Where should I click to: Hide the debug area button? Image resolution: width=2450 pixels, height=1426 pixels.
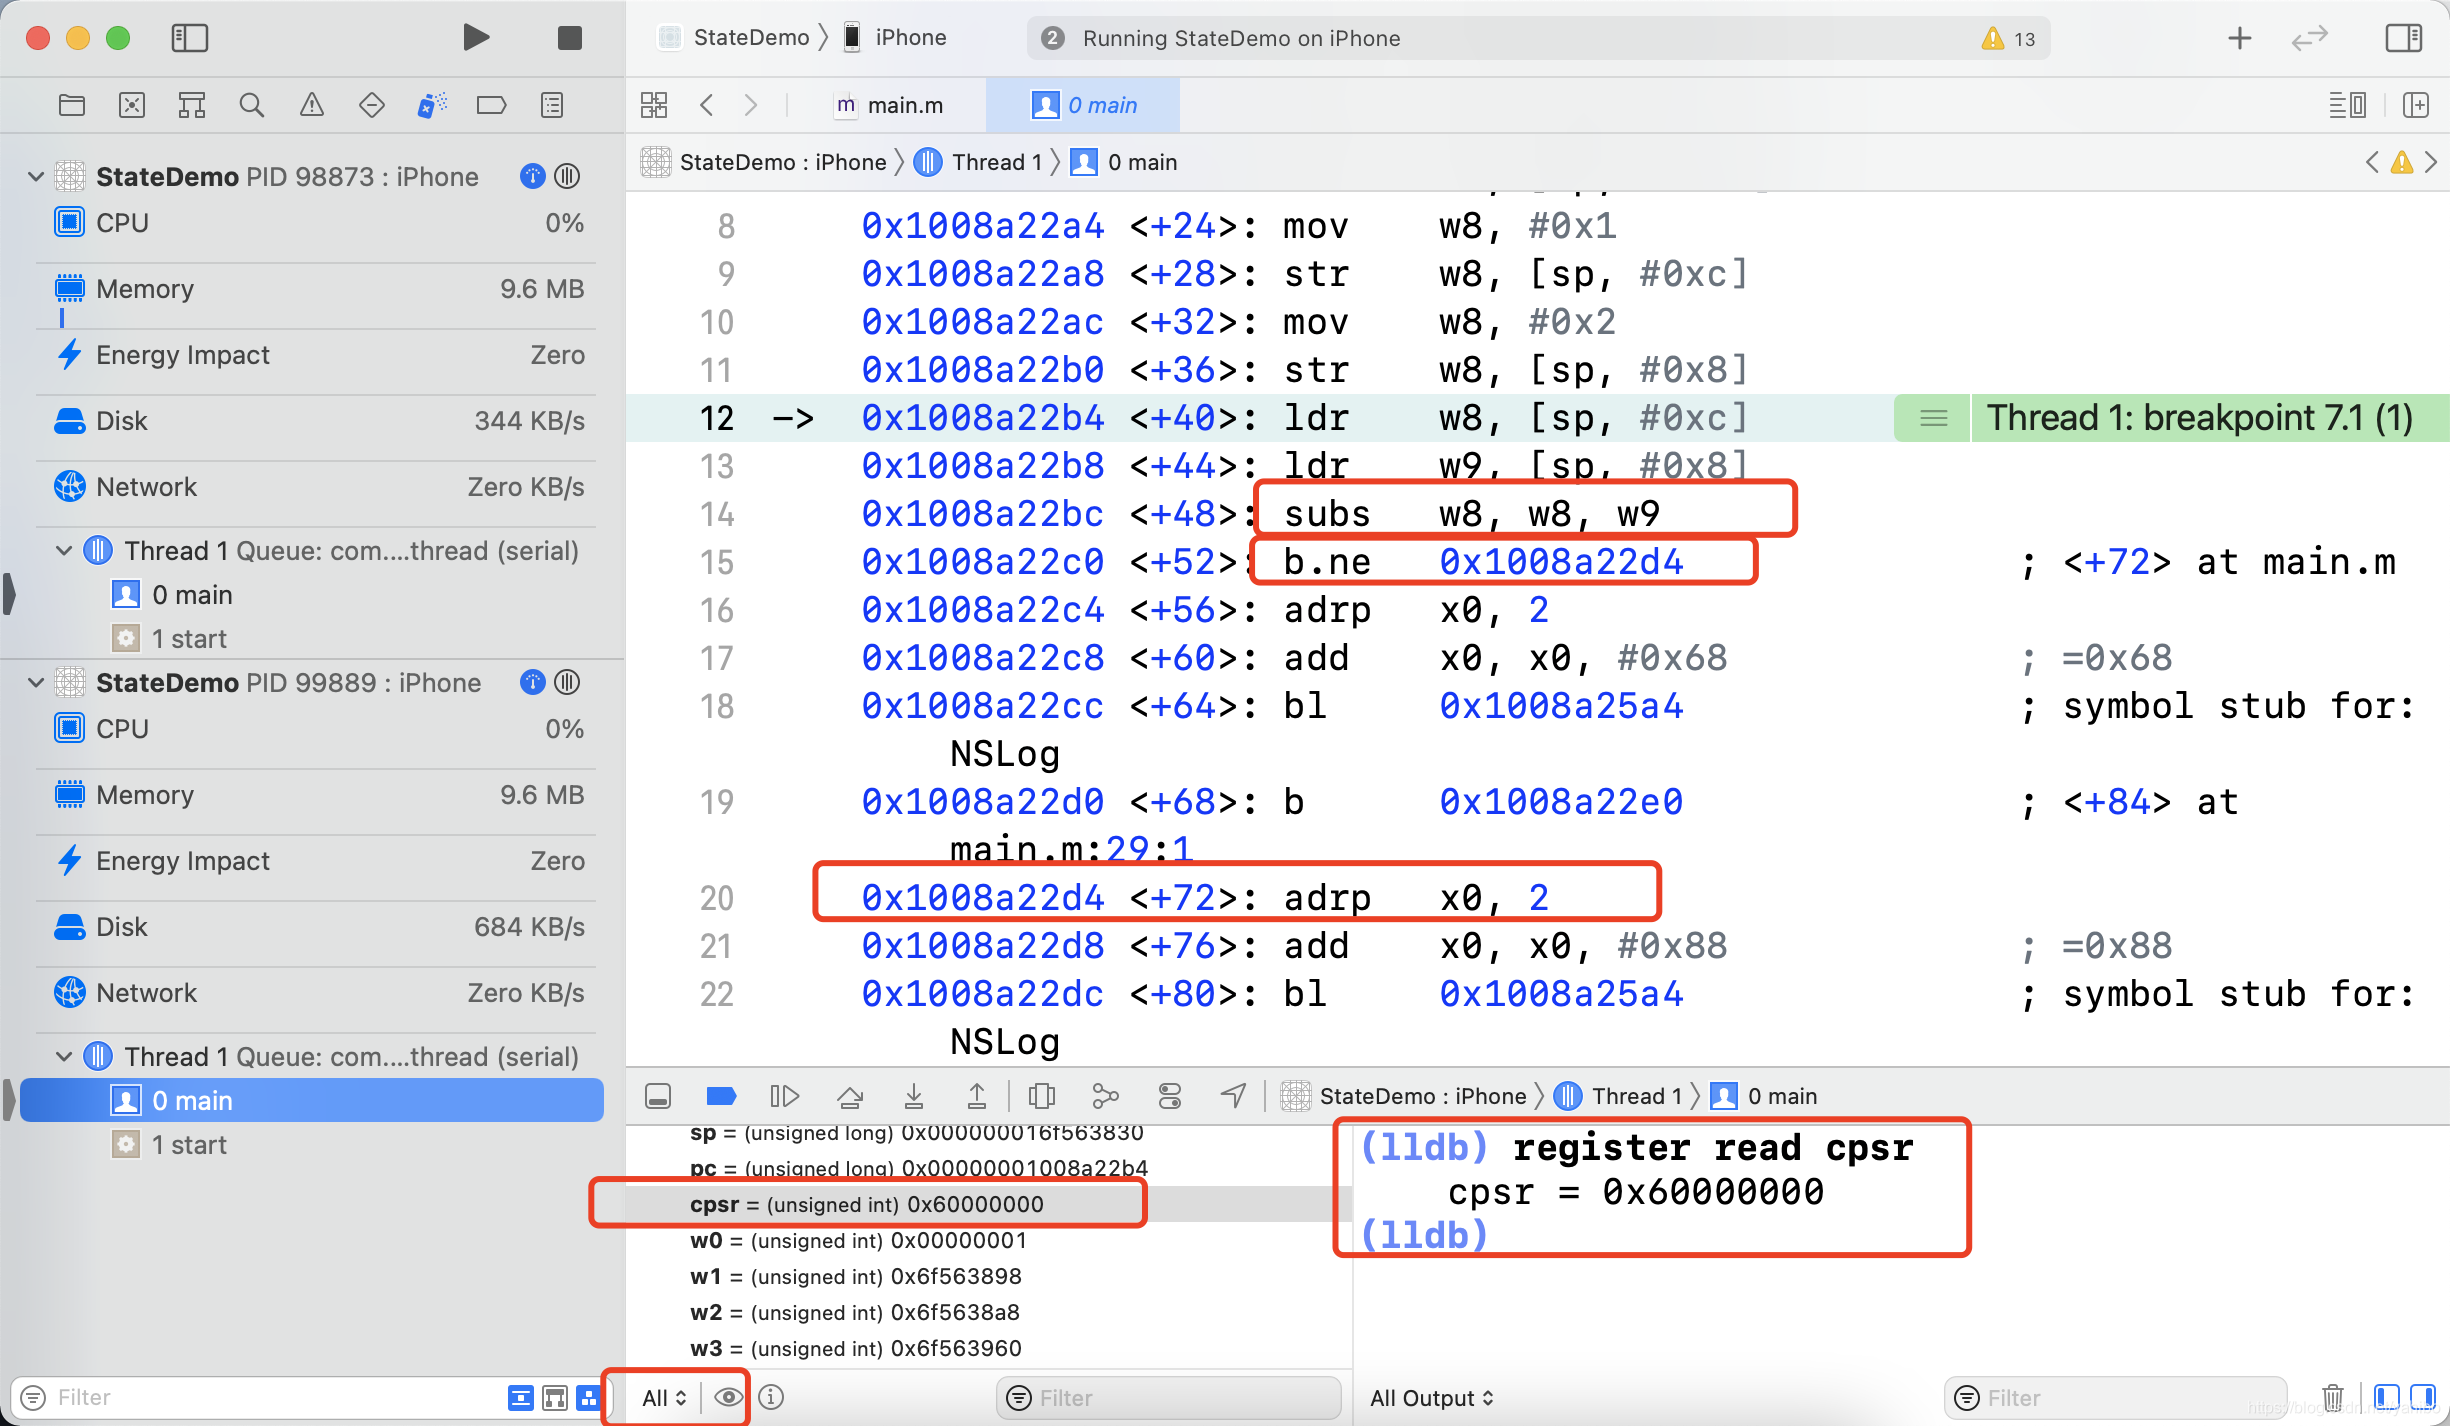658,1097
